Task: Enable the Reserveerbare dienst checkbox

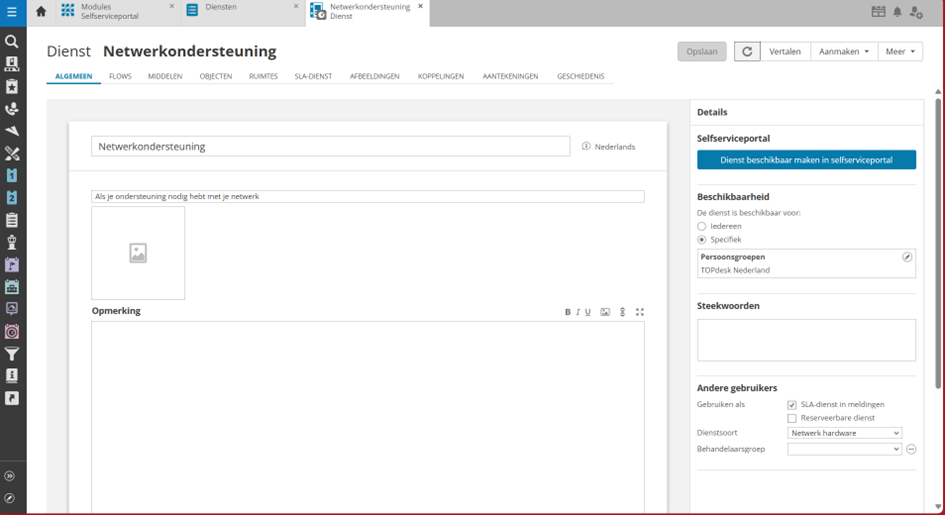Action: [x=792, y=418]
